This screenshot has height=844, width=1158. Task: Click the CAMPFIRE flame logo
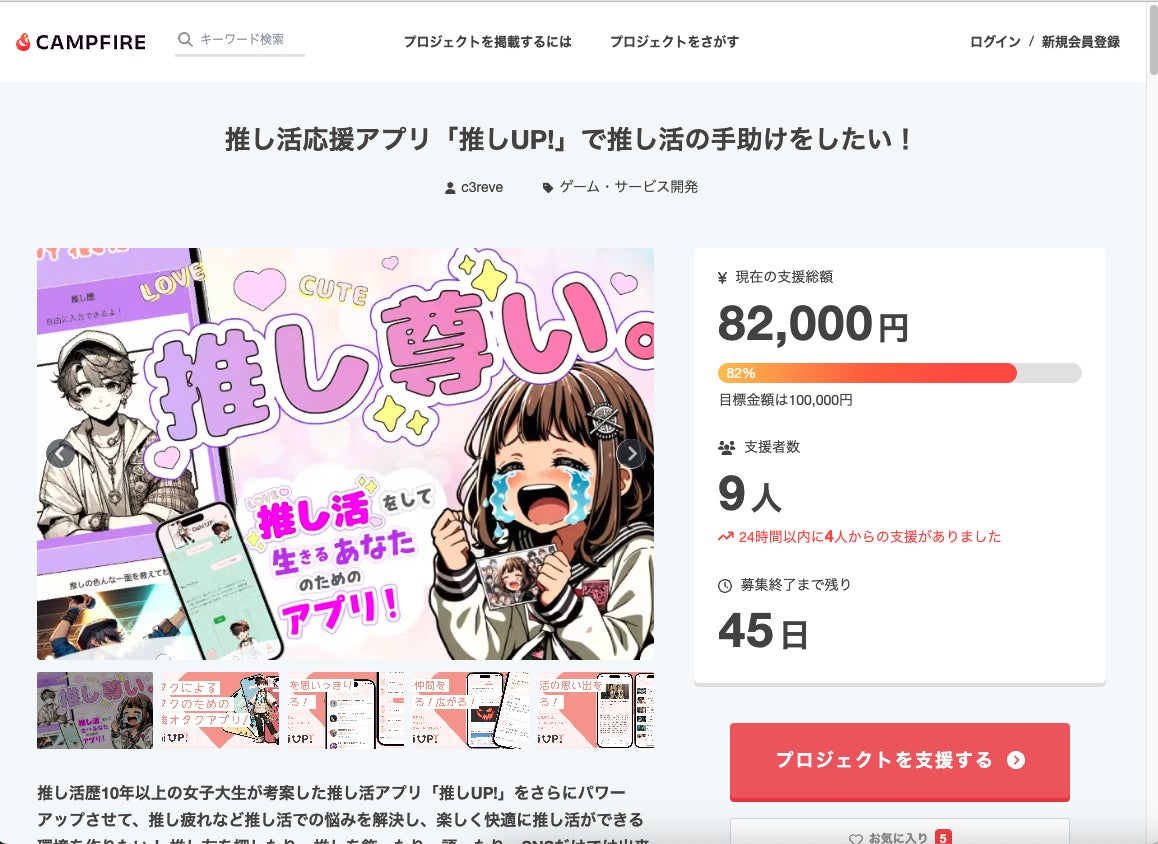(x=24, y=42)
